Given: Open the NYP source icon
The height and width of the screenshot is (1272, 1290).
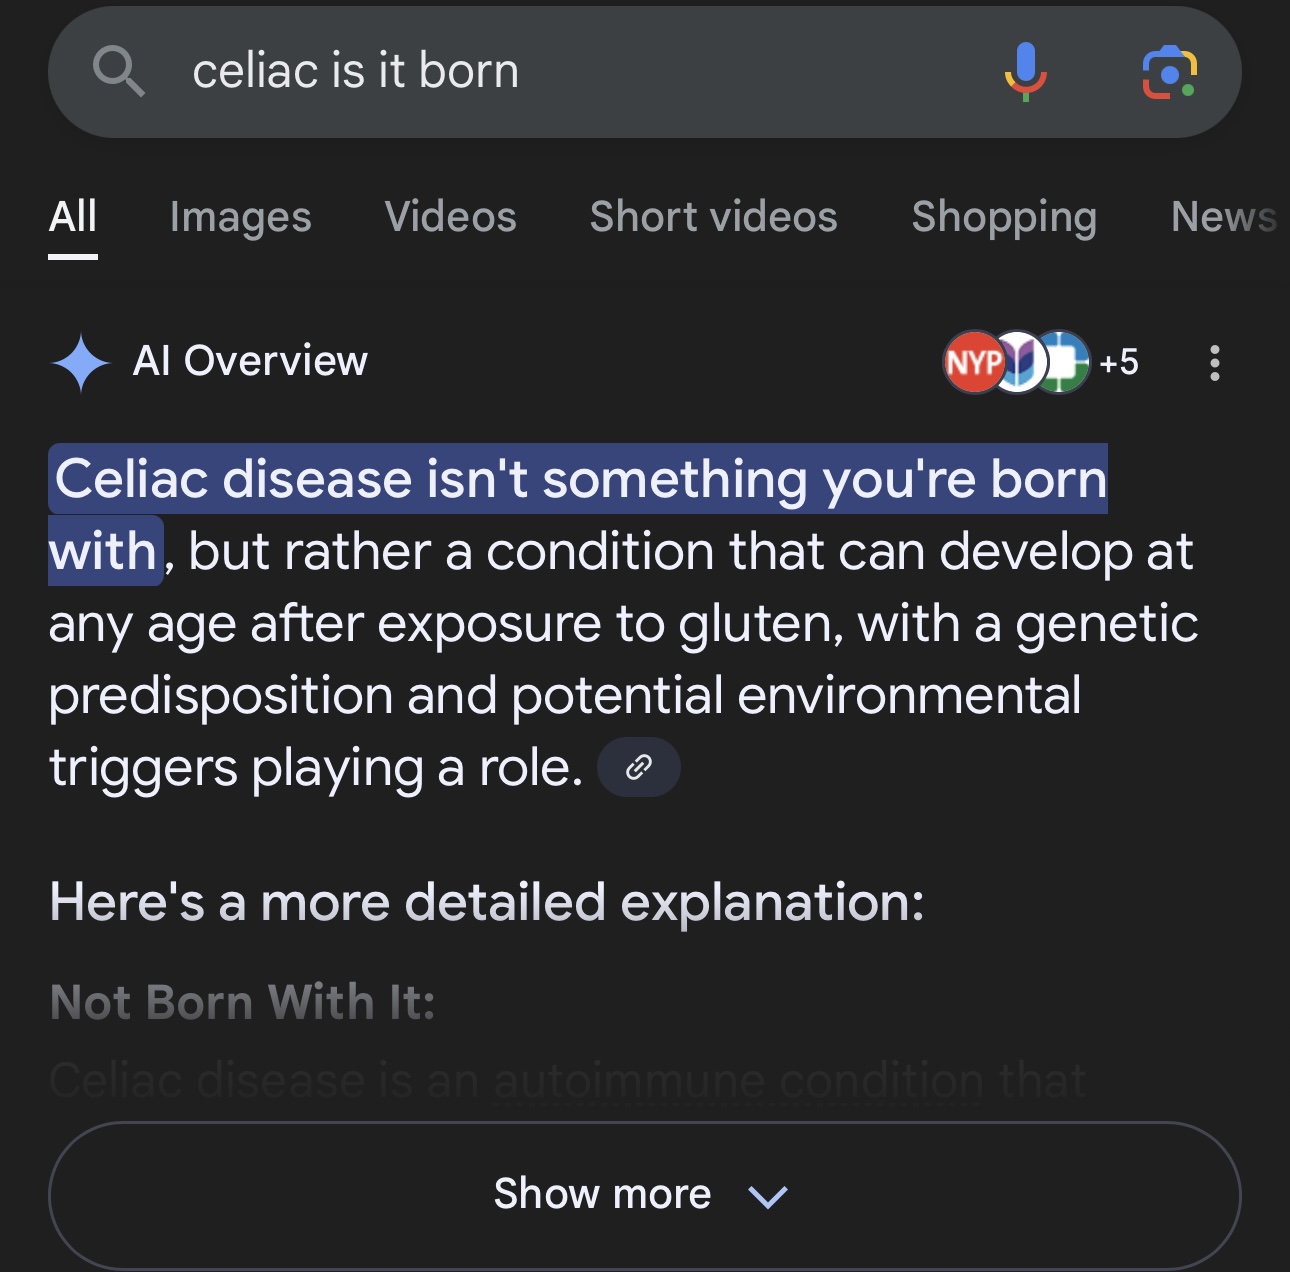Looking at the screenshot, I should [972, 362].
